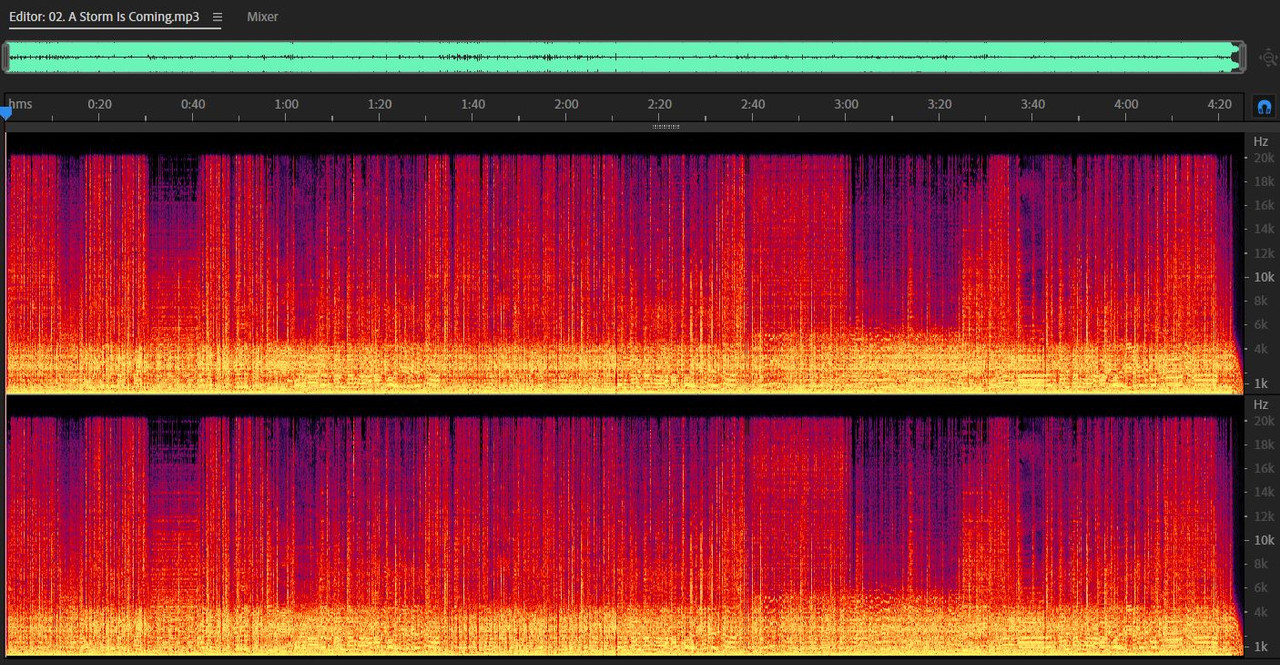
Task: Open the Editor panel menu icon
Action: click(217, 17)
